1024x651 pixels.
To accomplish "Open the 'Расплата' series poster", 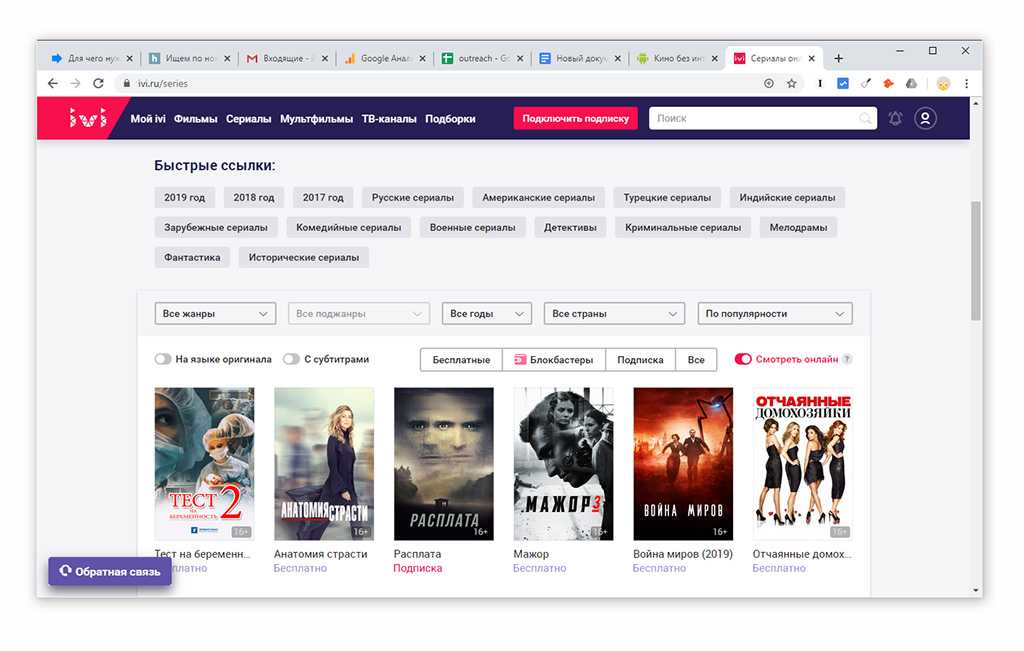I will [443, 464].
